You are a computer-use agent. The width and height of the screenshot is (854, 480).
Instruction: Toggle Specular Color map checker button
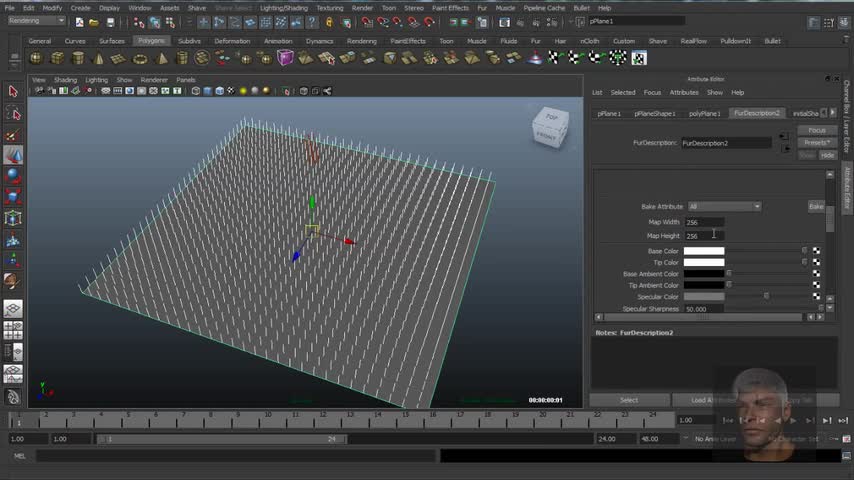[816, 297]
